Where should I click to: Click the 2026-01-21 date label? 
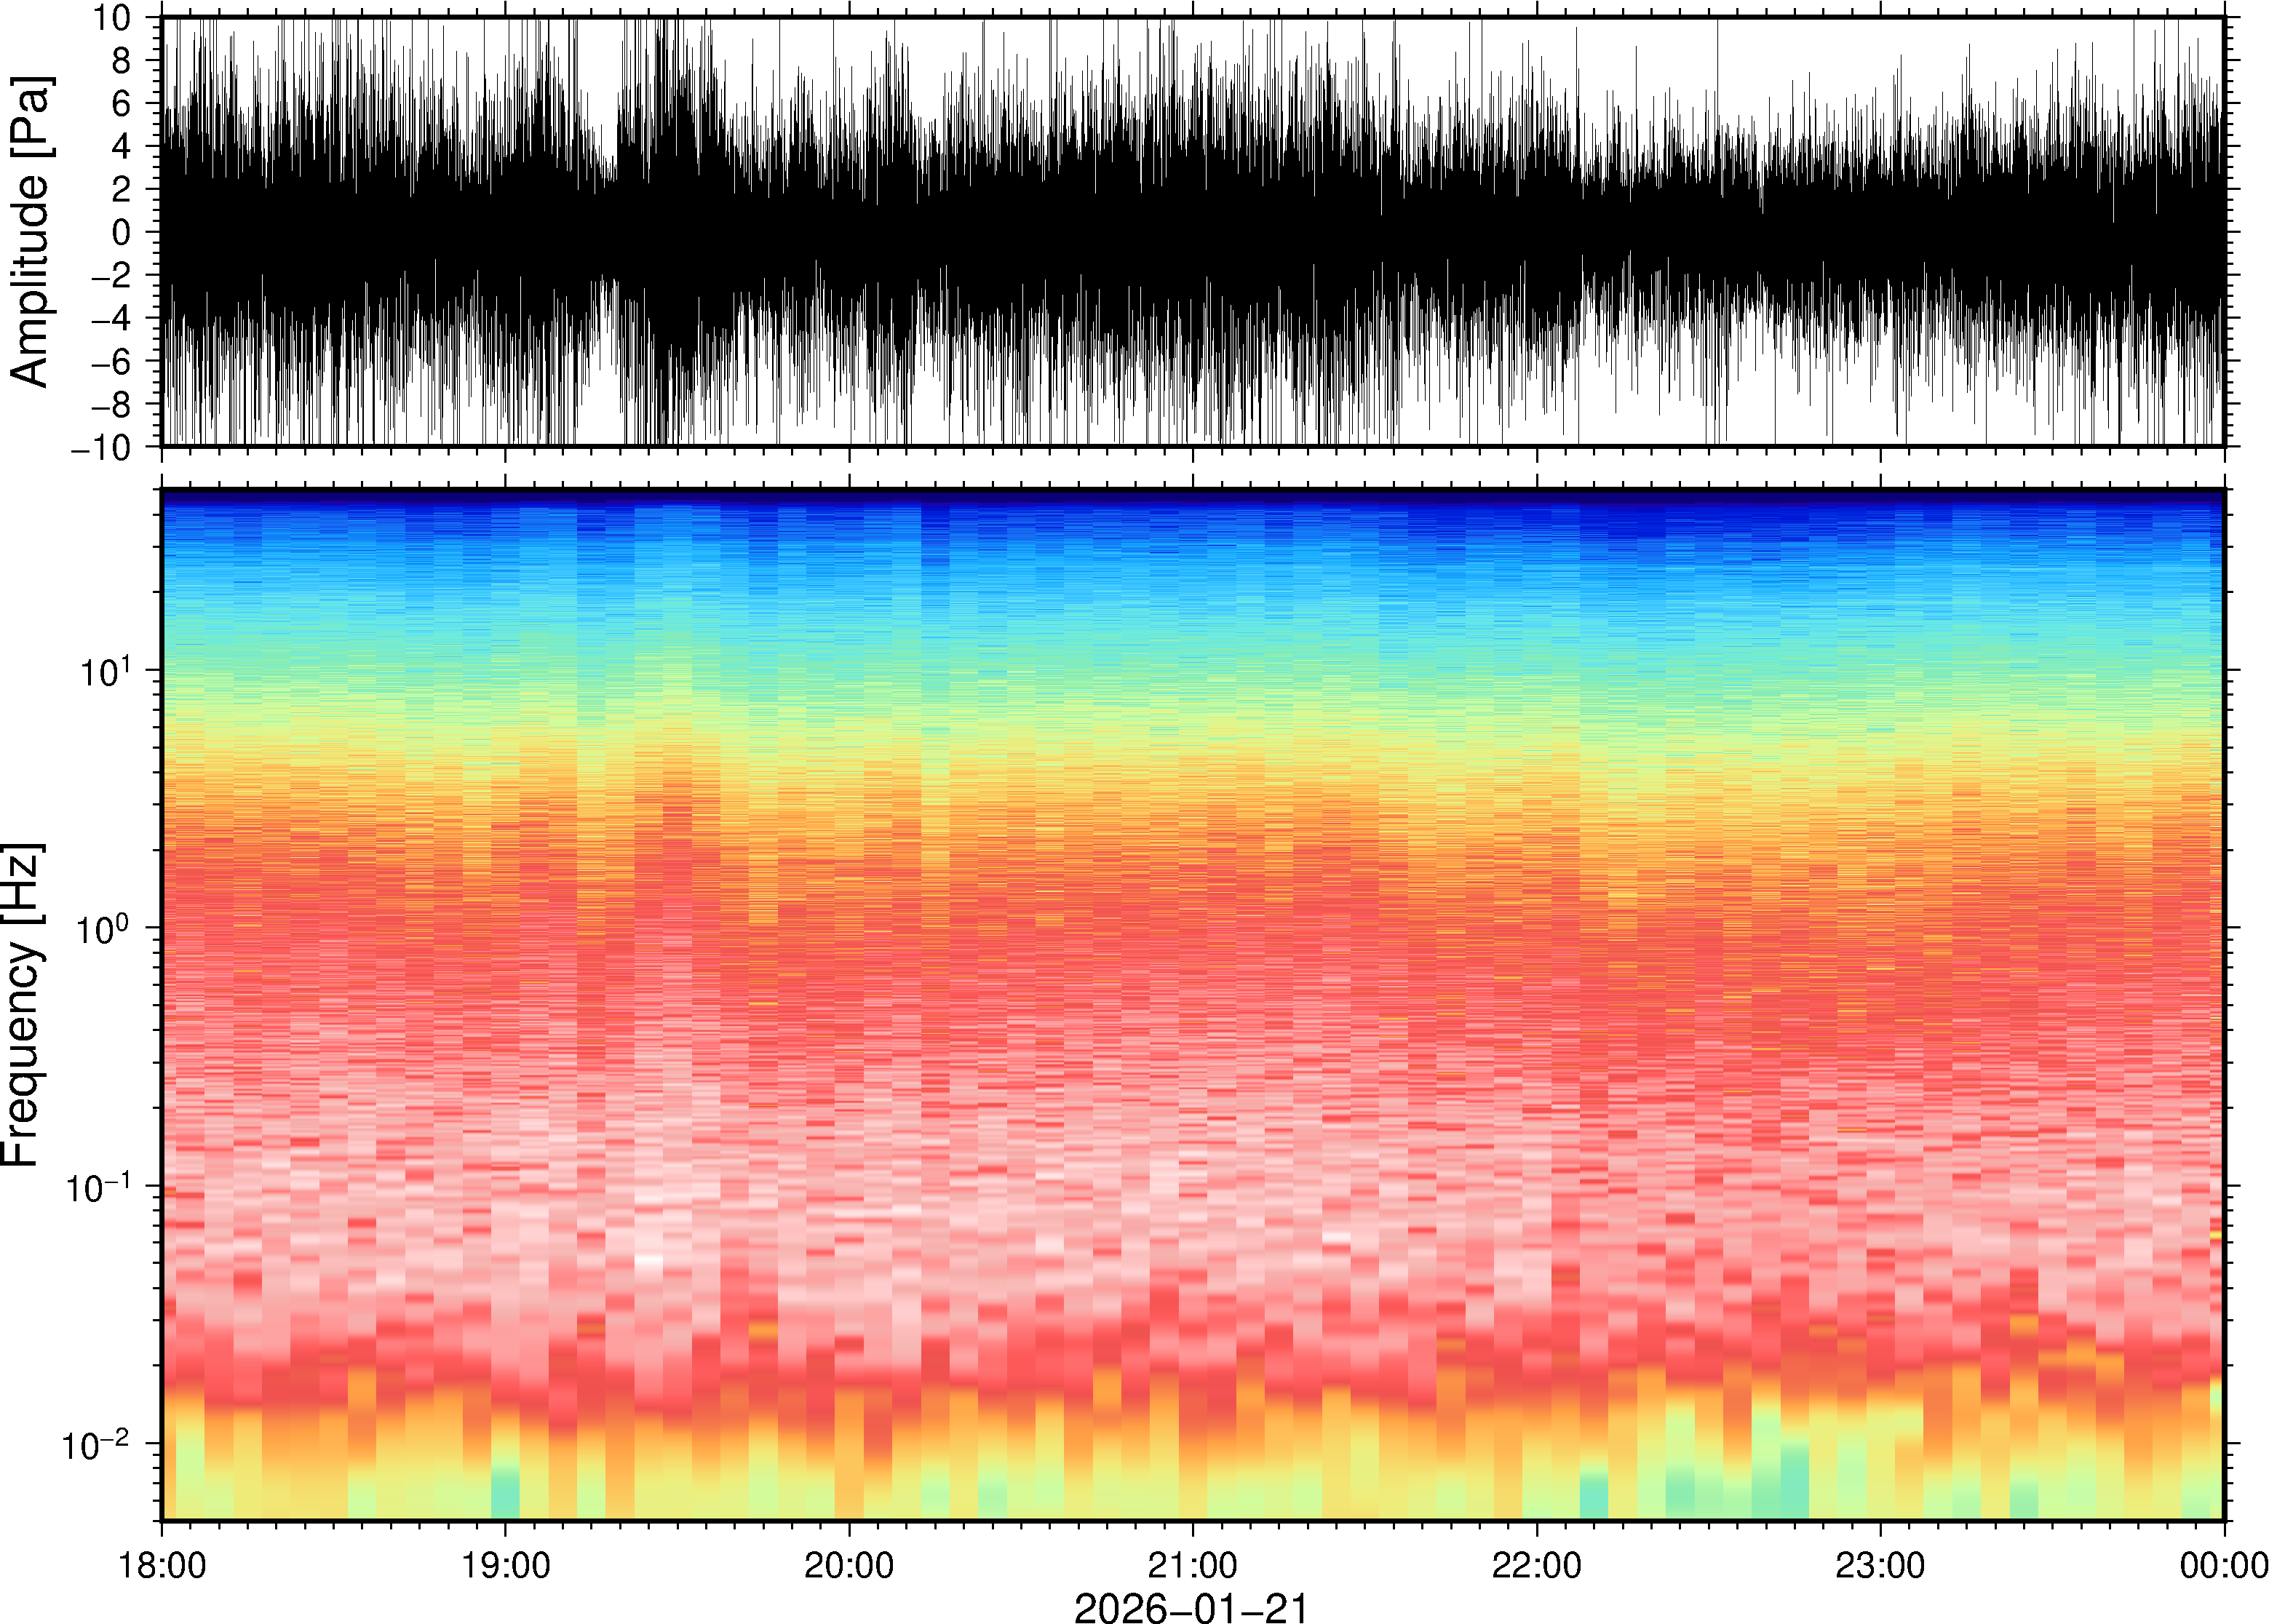coord(1191,1607)
